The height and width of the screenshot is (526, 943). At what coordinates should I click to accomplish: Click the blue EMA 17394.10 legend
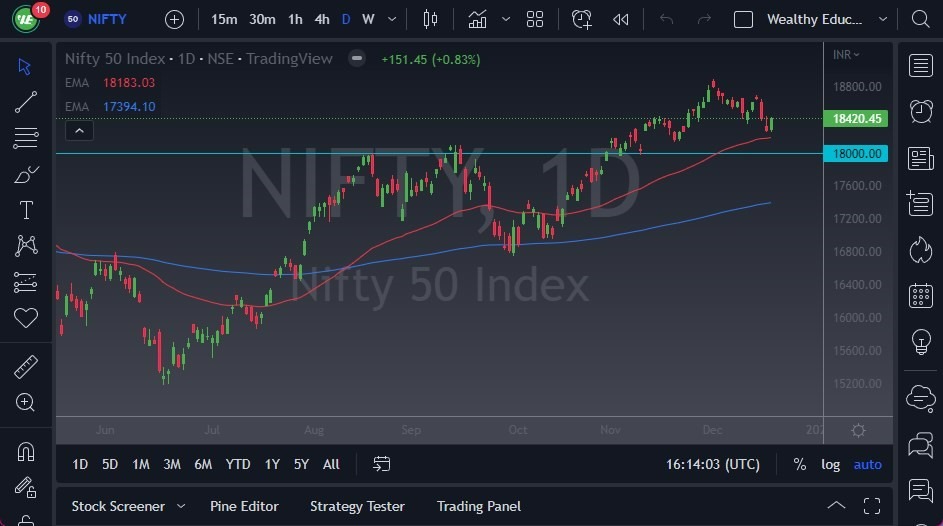[110, 107]
